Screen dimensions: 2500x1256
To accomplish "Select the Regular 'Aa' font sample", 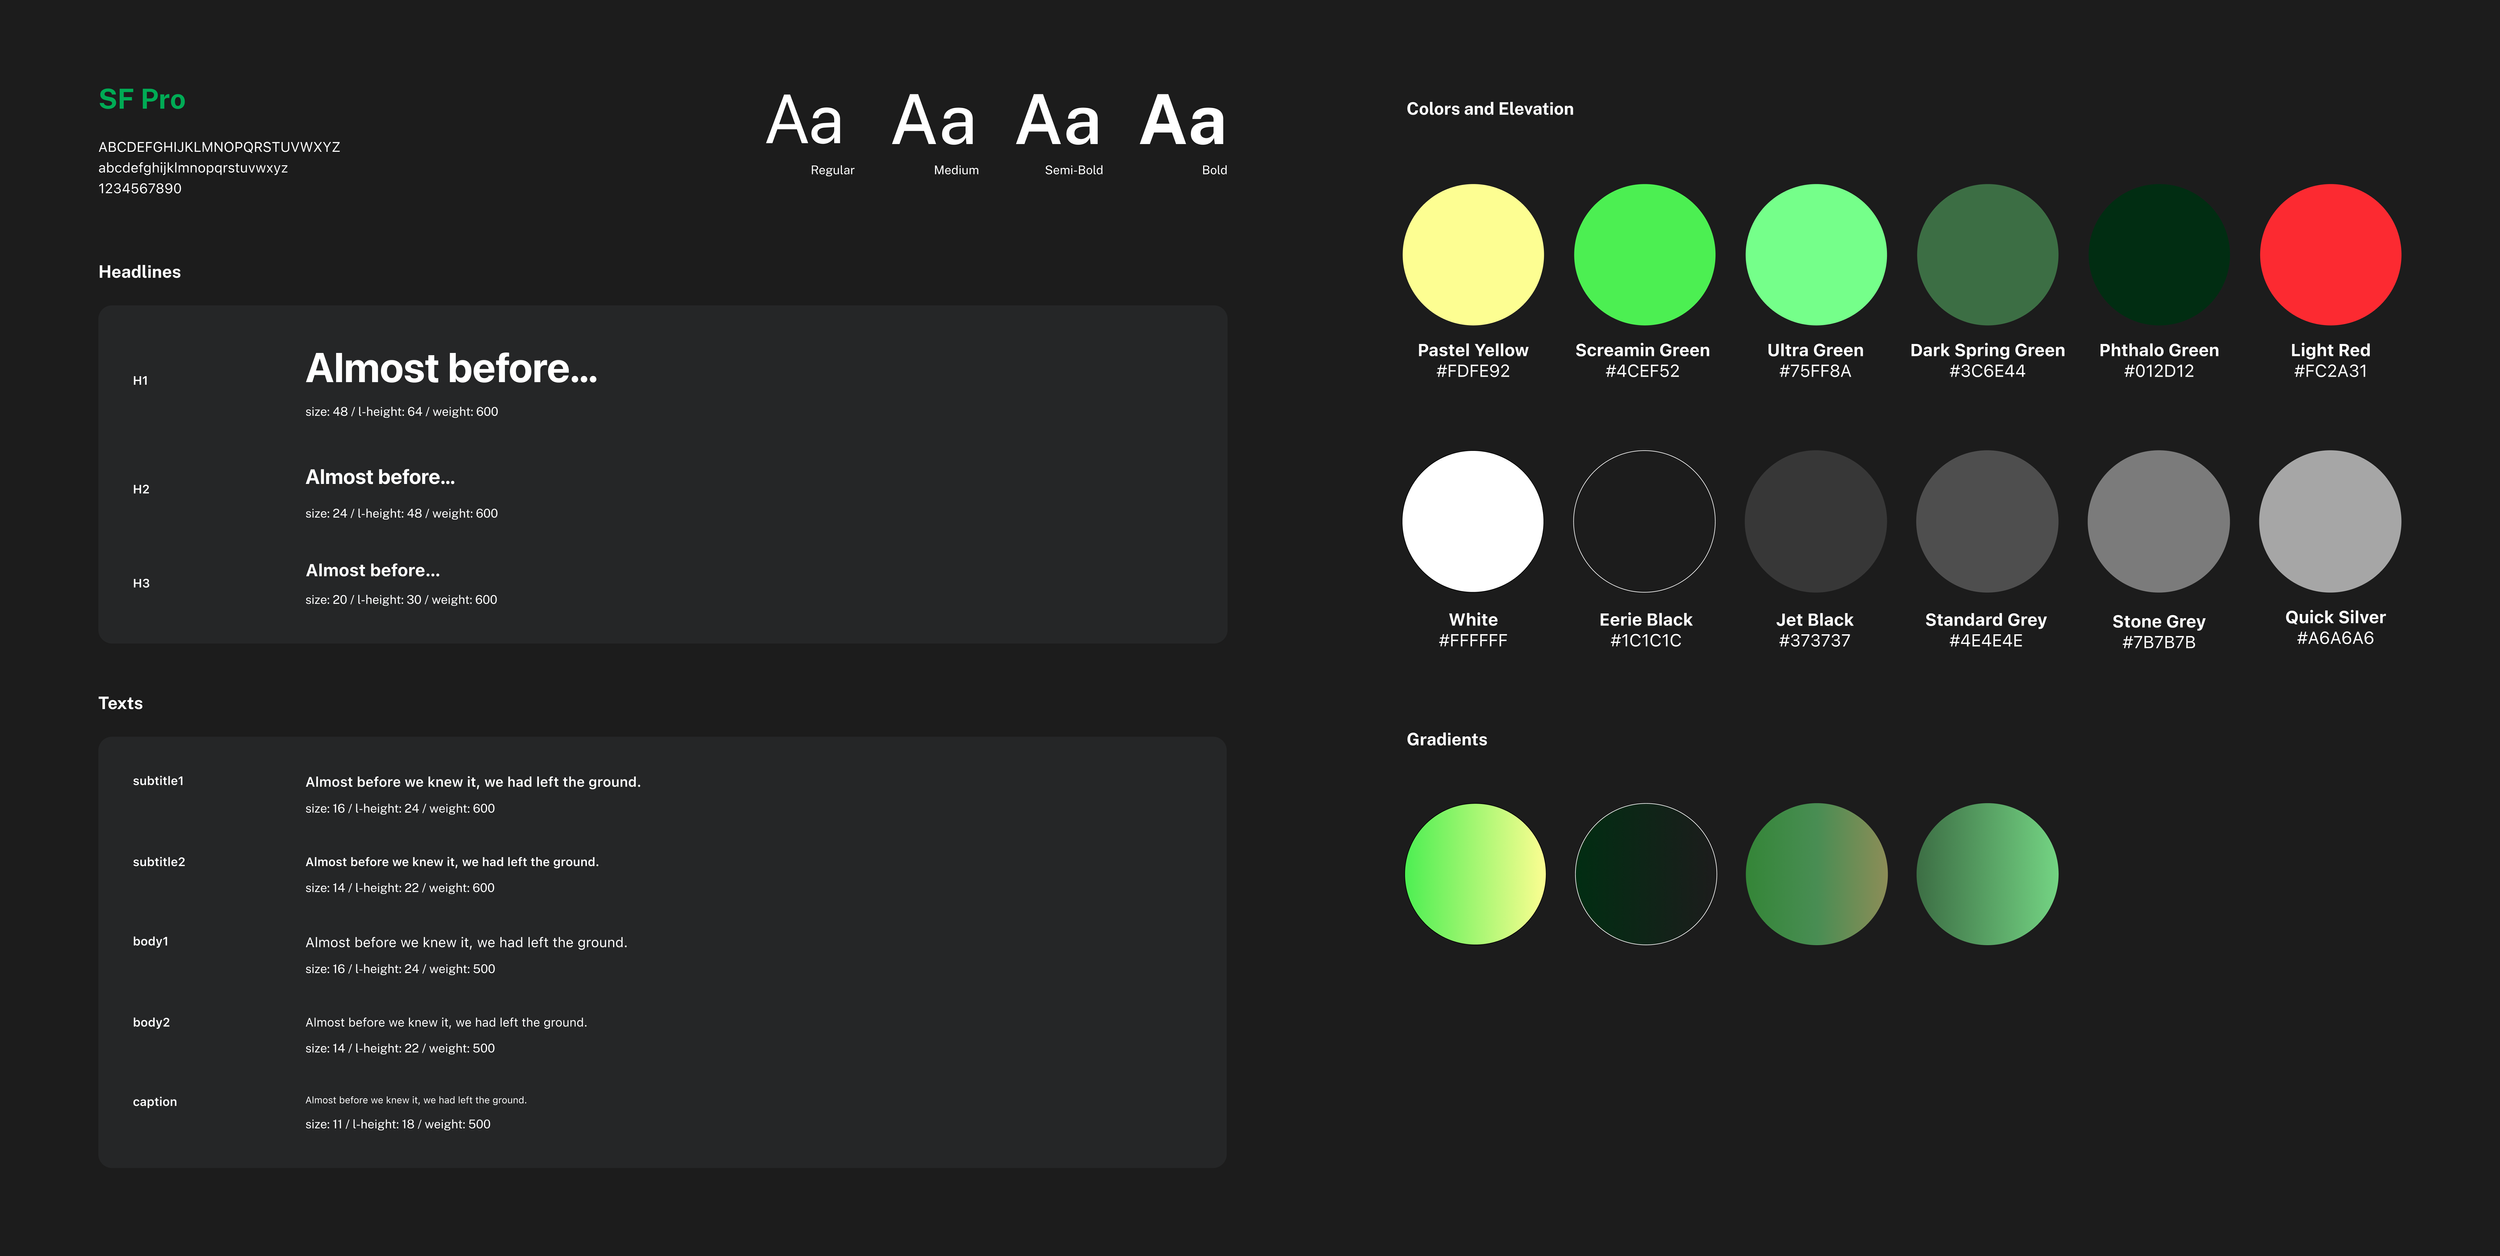I will [x=804, y=122].
